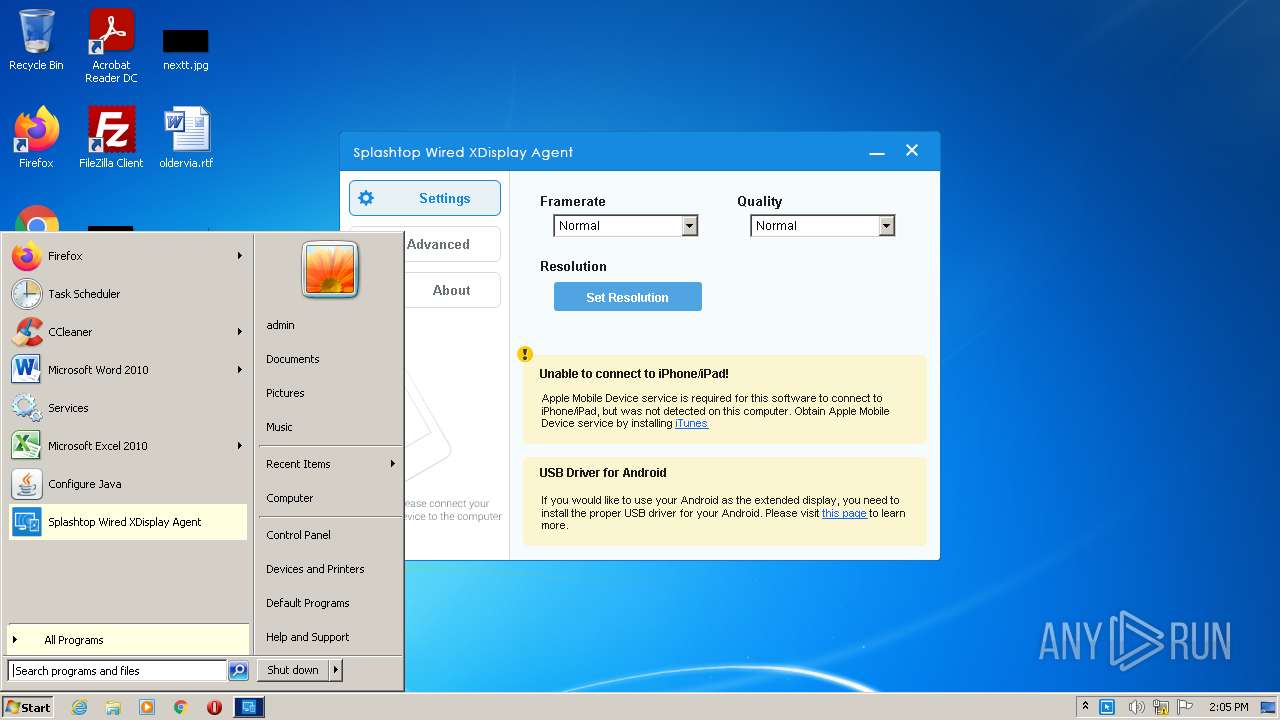Click the Excel icon in Start menu

point(26,446)
